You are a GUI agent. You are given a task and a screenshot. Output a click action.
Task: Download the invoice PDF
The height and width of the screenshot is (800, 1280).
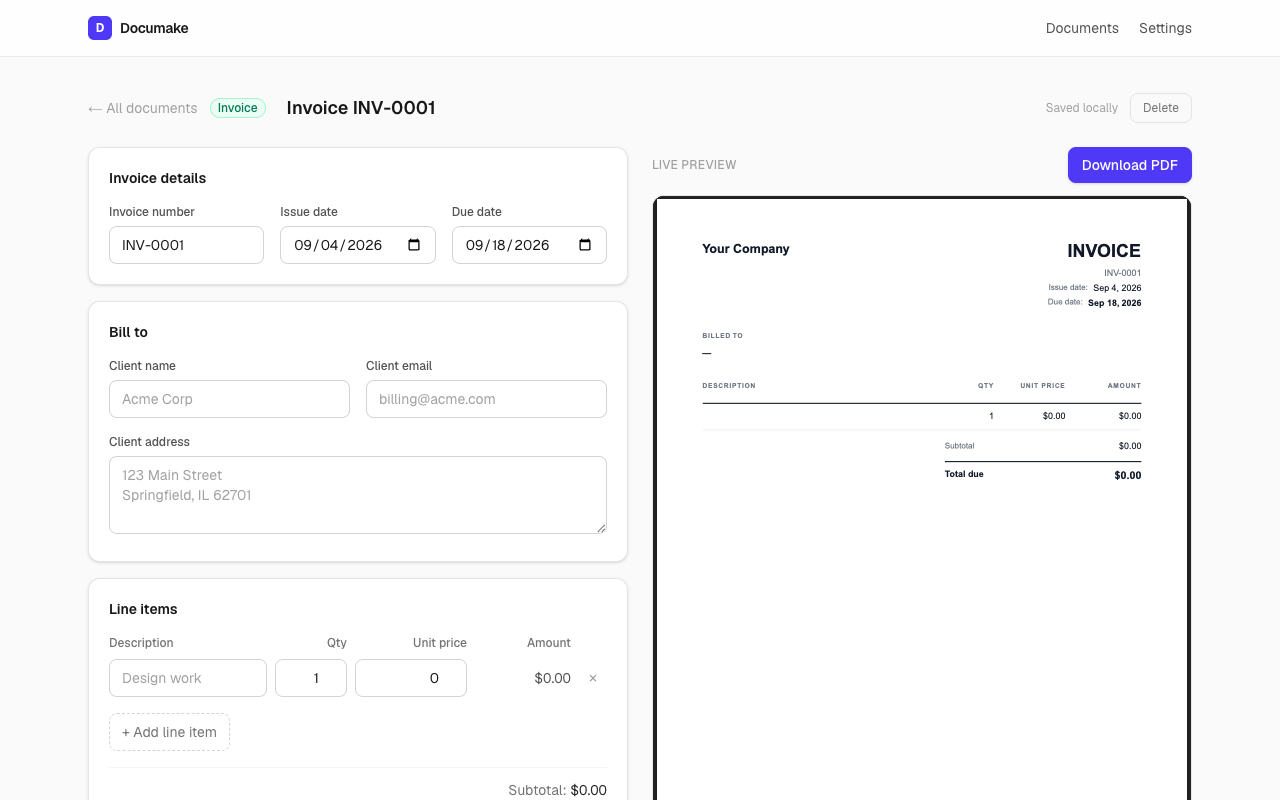(x=1130, y=165)
